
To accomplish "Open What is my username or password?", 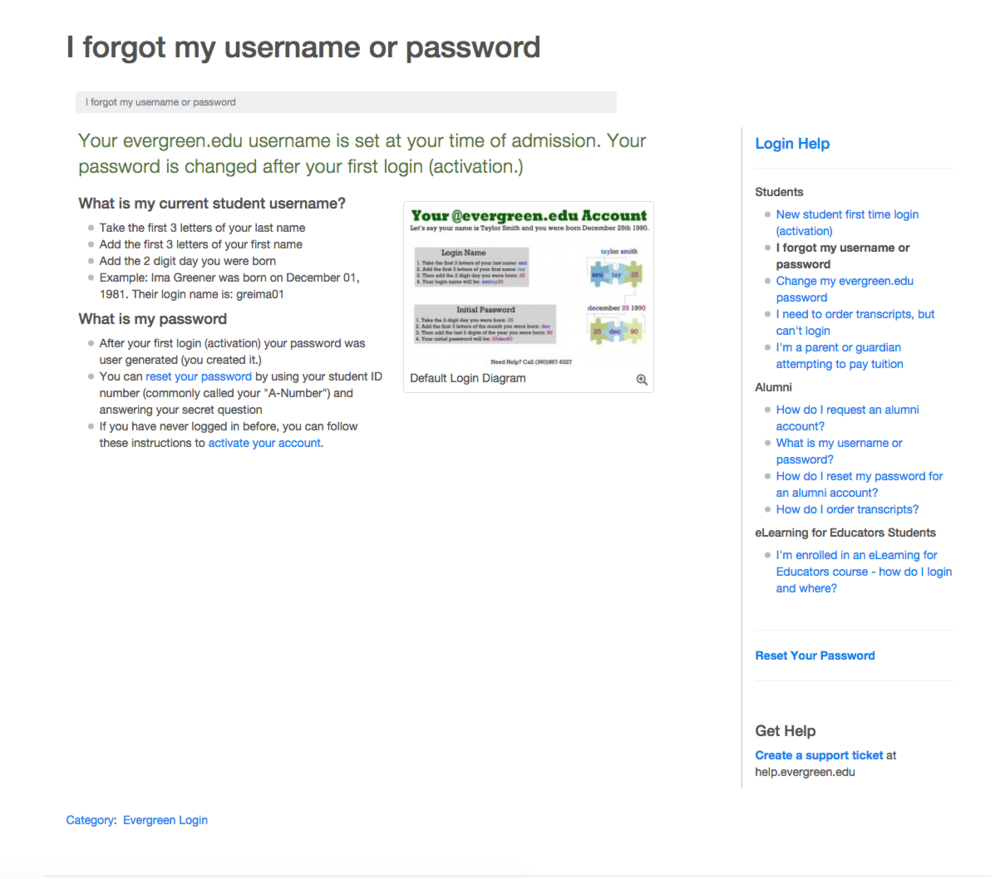I will coord(838,450).
